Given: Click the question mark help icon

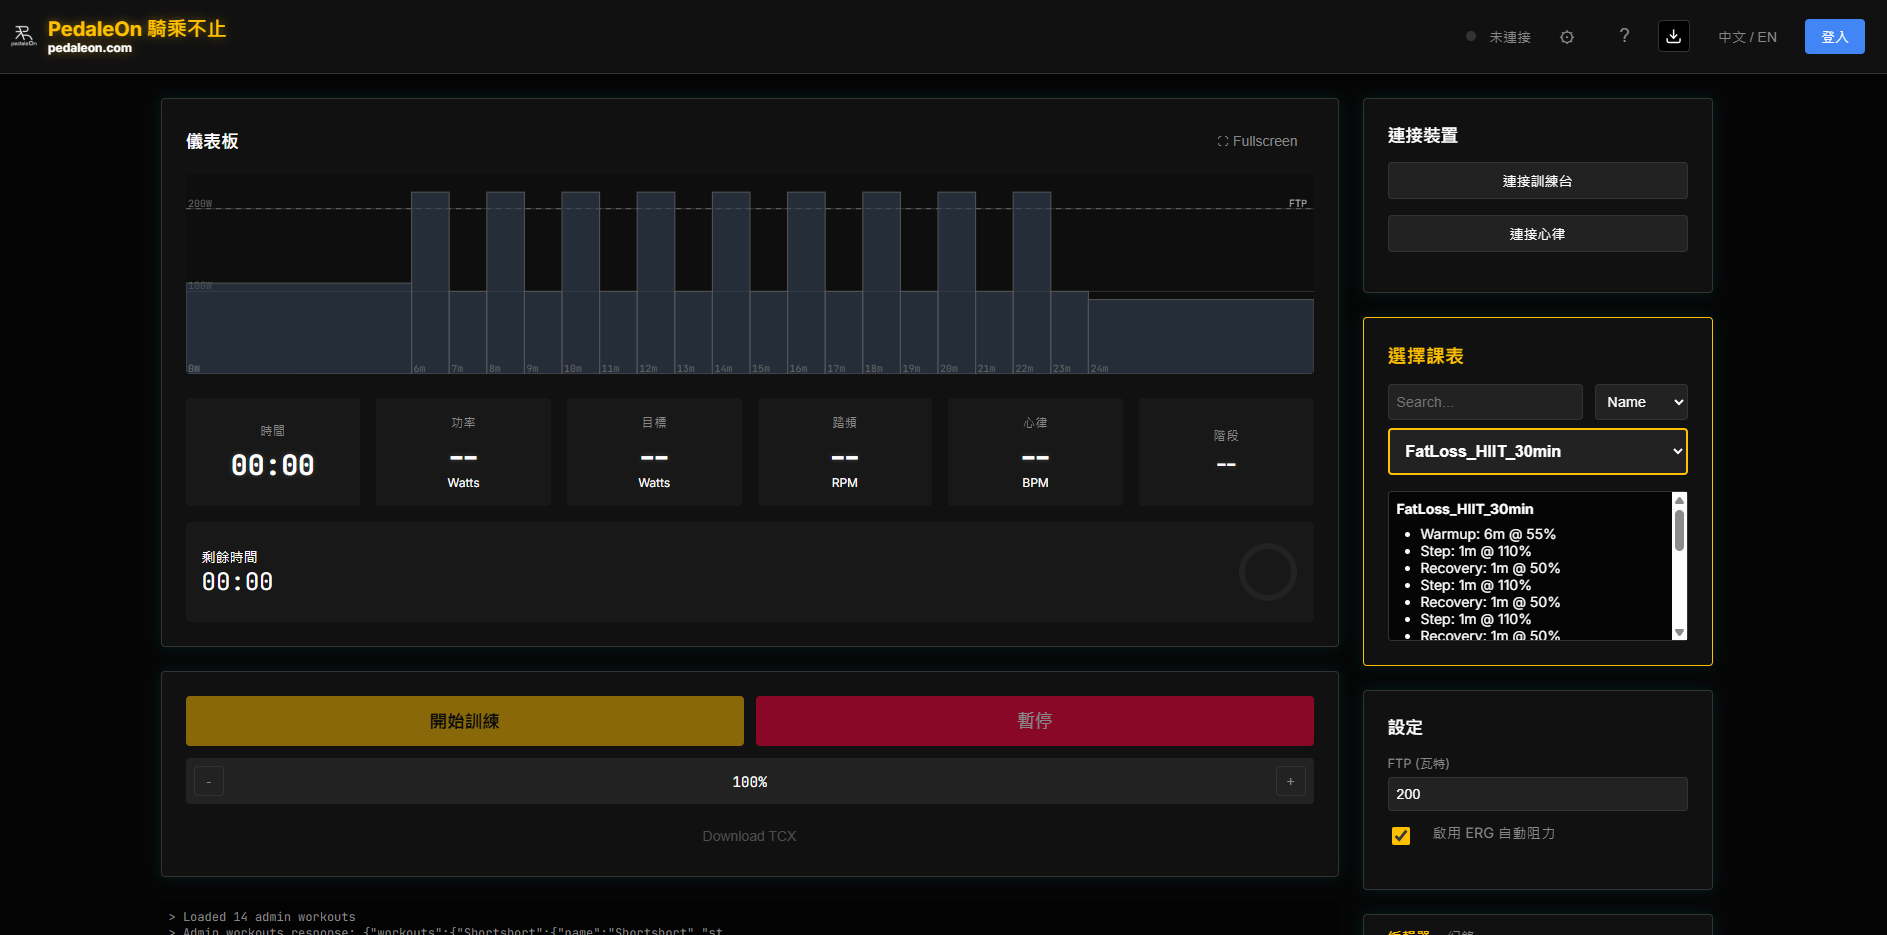Looking at the screenshot, I should point(1624,36).
